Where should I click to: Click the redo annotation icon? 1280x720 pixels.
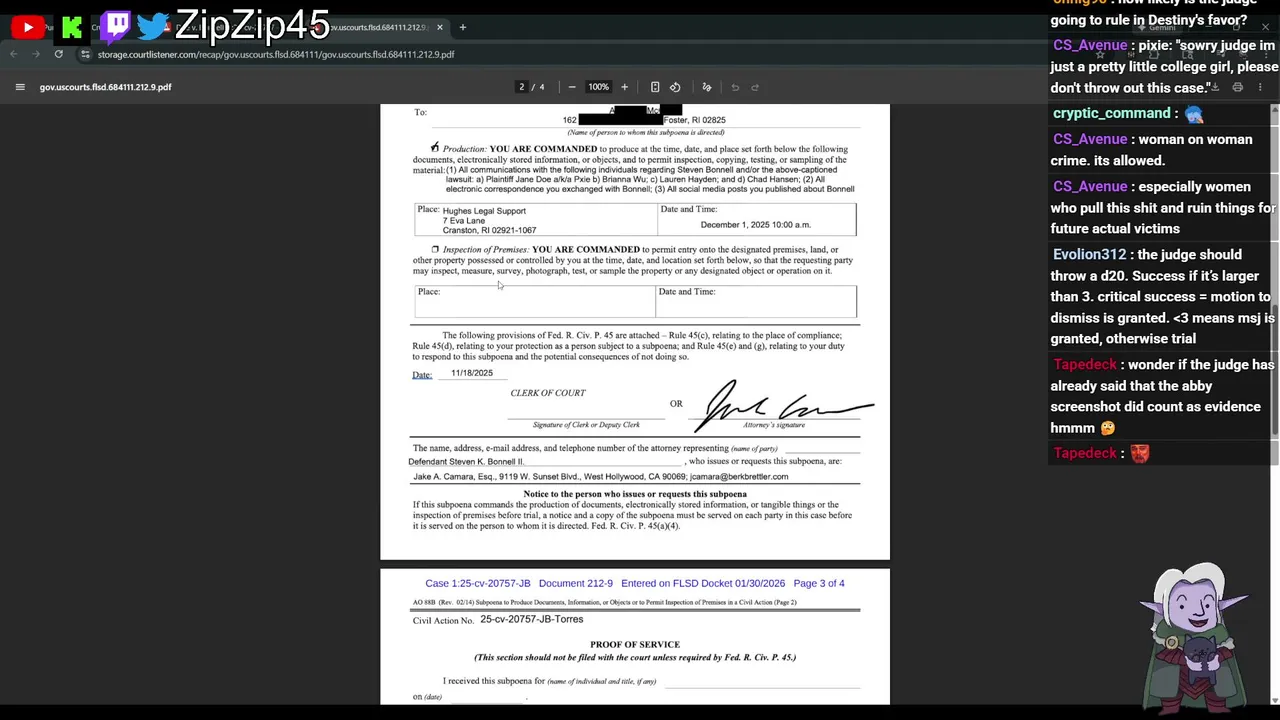pyautogui.click(x=755, y=87)
